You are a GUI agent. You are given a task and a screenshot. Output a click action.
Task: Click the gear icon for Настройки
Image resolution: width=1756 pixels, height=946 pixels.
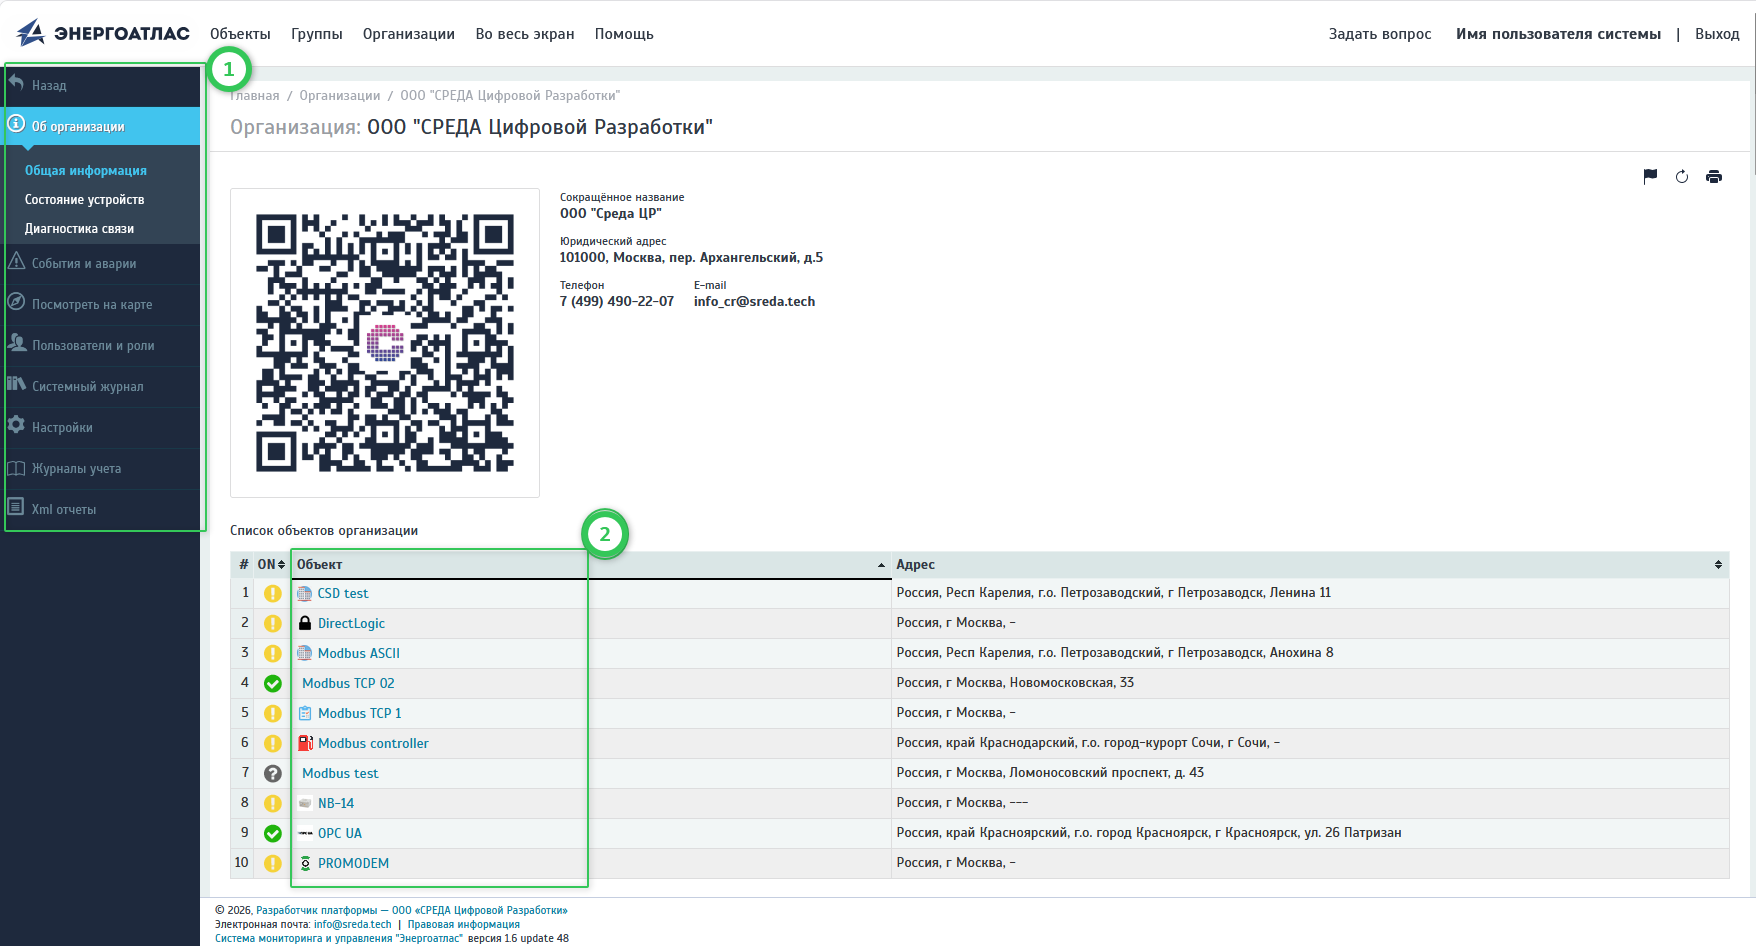16,426
